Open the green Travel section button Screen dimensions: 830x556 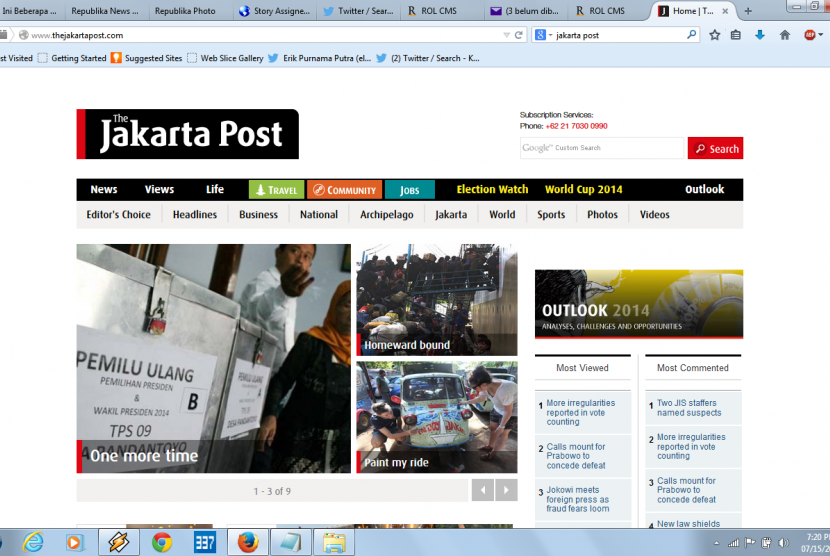pyautogui.click(x=276, y=190)
